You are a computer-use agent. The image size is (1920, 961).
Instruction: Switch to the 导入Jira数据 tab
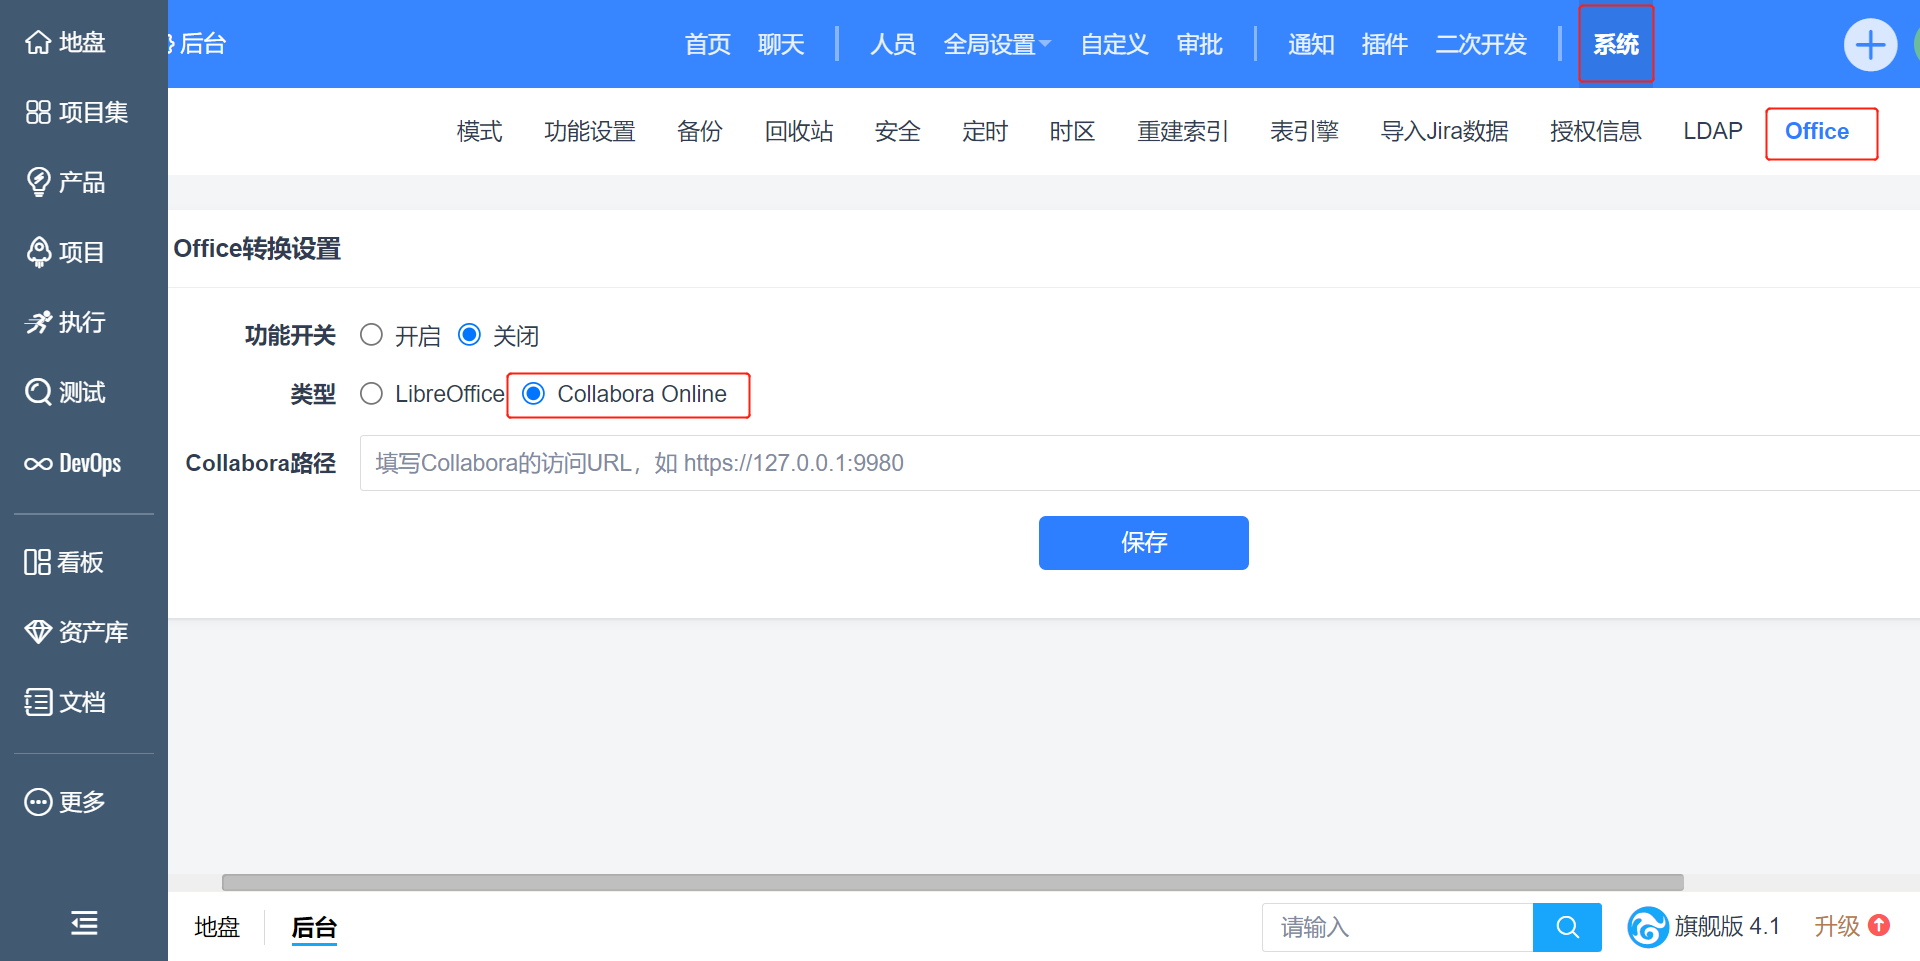[1445, 131]
